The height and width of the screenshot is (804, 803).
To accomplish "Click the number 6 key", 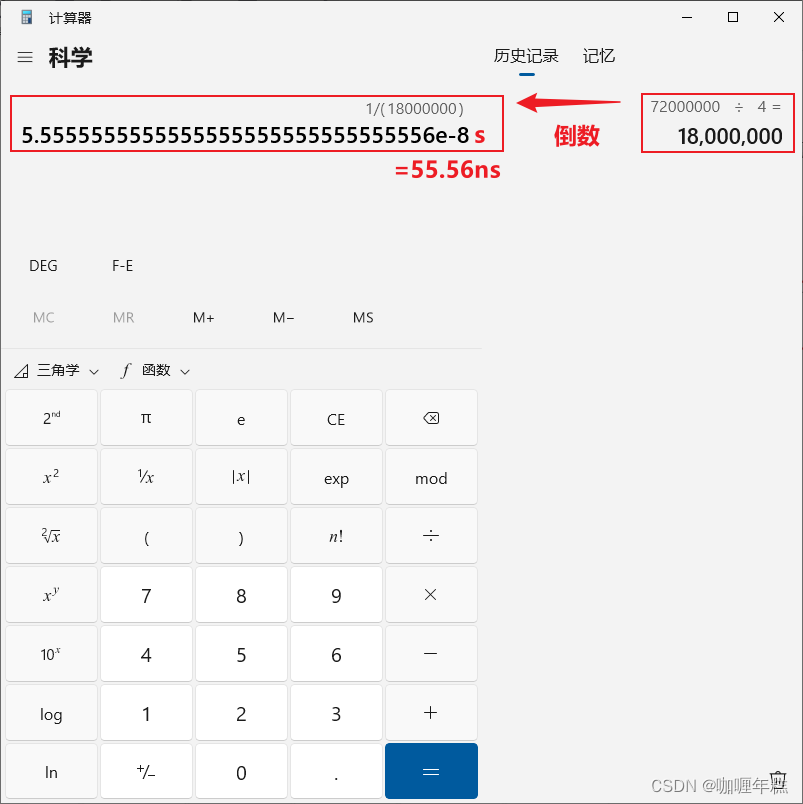I will 336,654.
